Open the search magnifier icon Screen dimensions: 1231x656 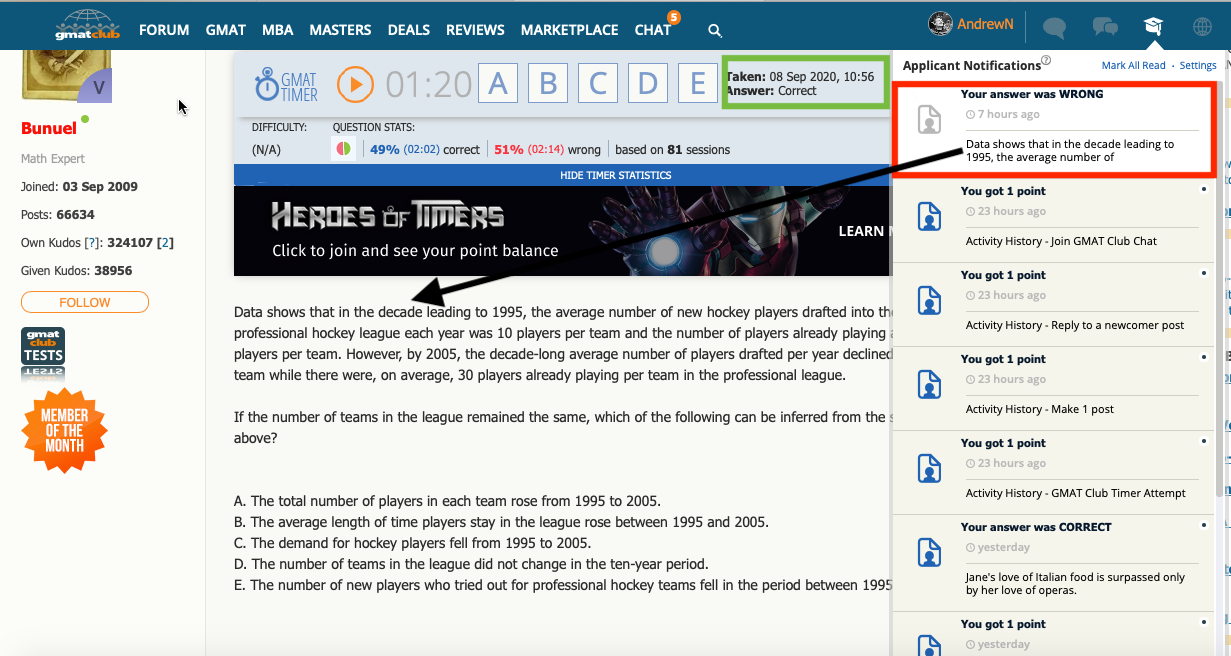[x=715, y=31]
